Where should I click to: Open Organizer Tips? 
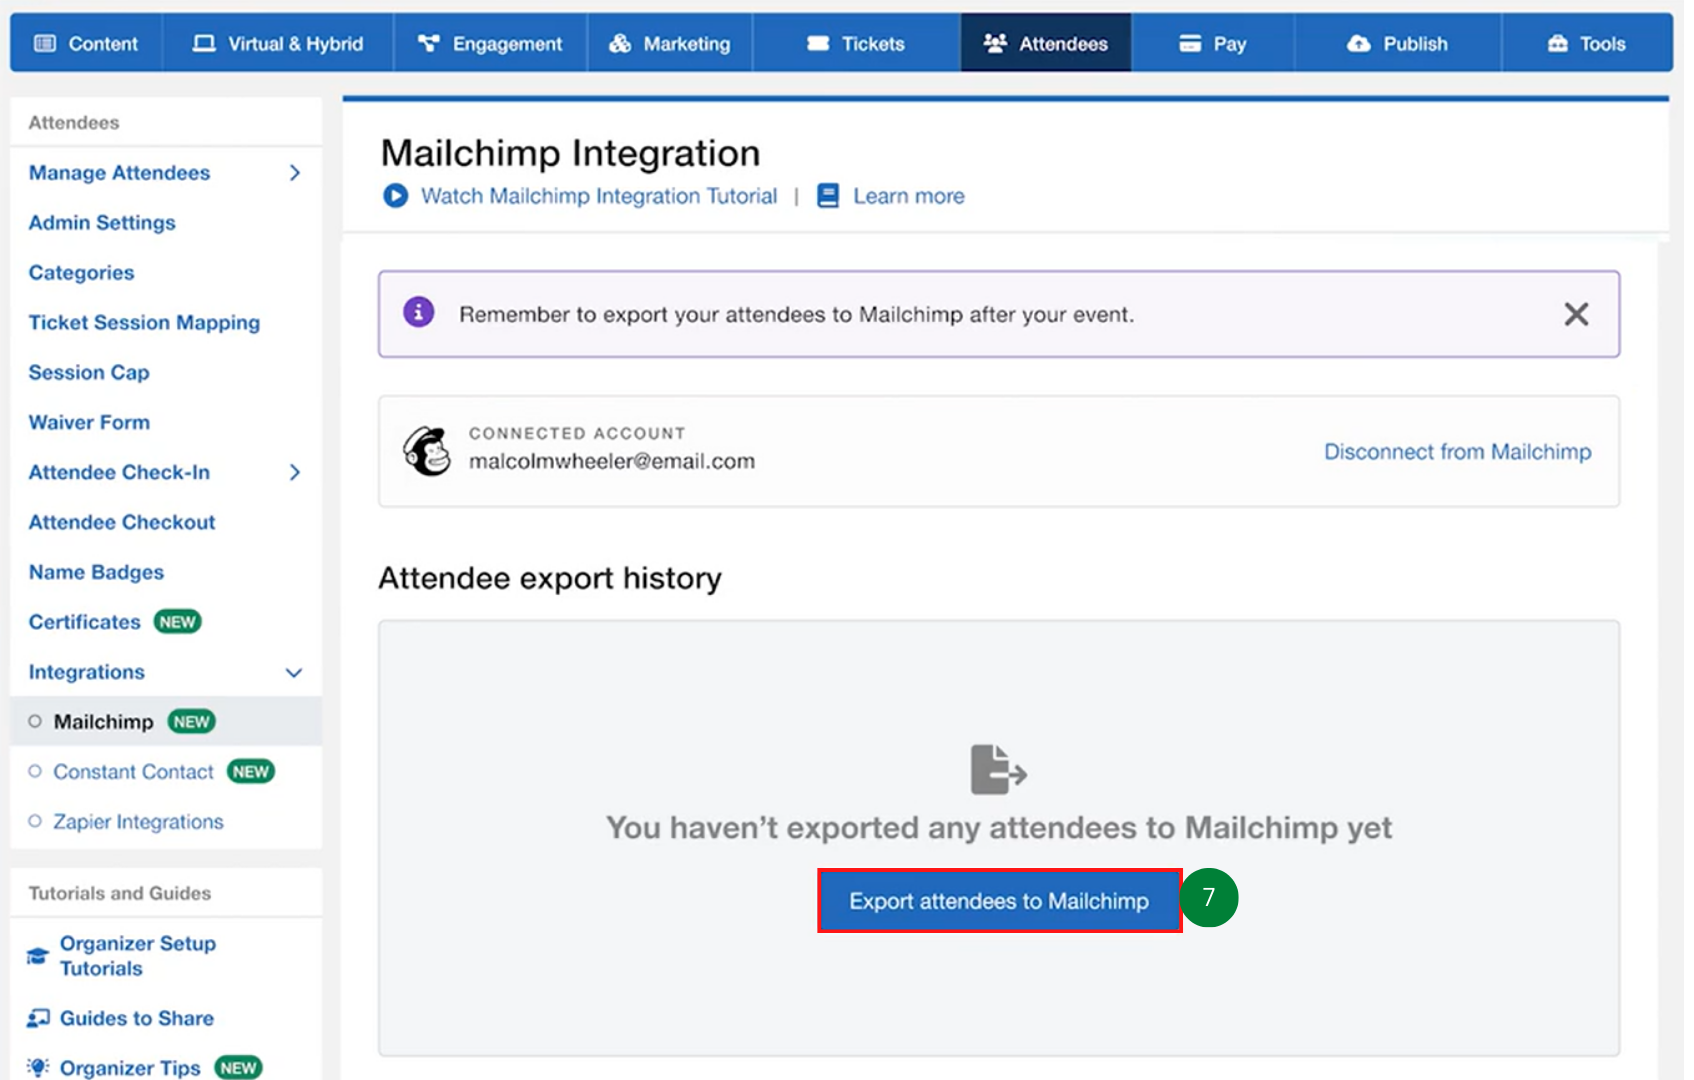[130, 1067]
